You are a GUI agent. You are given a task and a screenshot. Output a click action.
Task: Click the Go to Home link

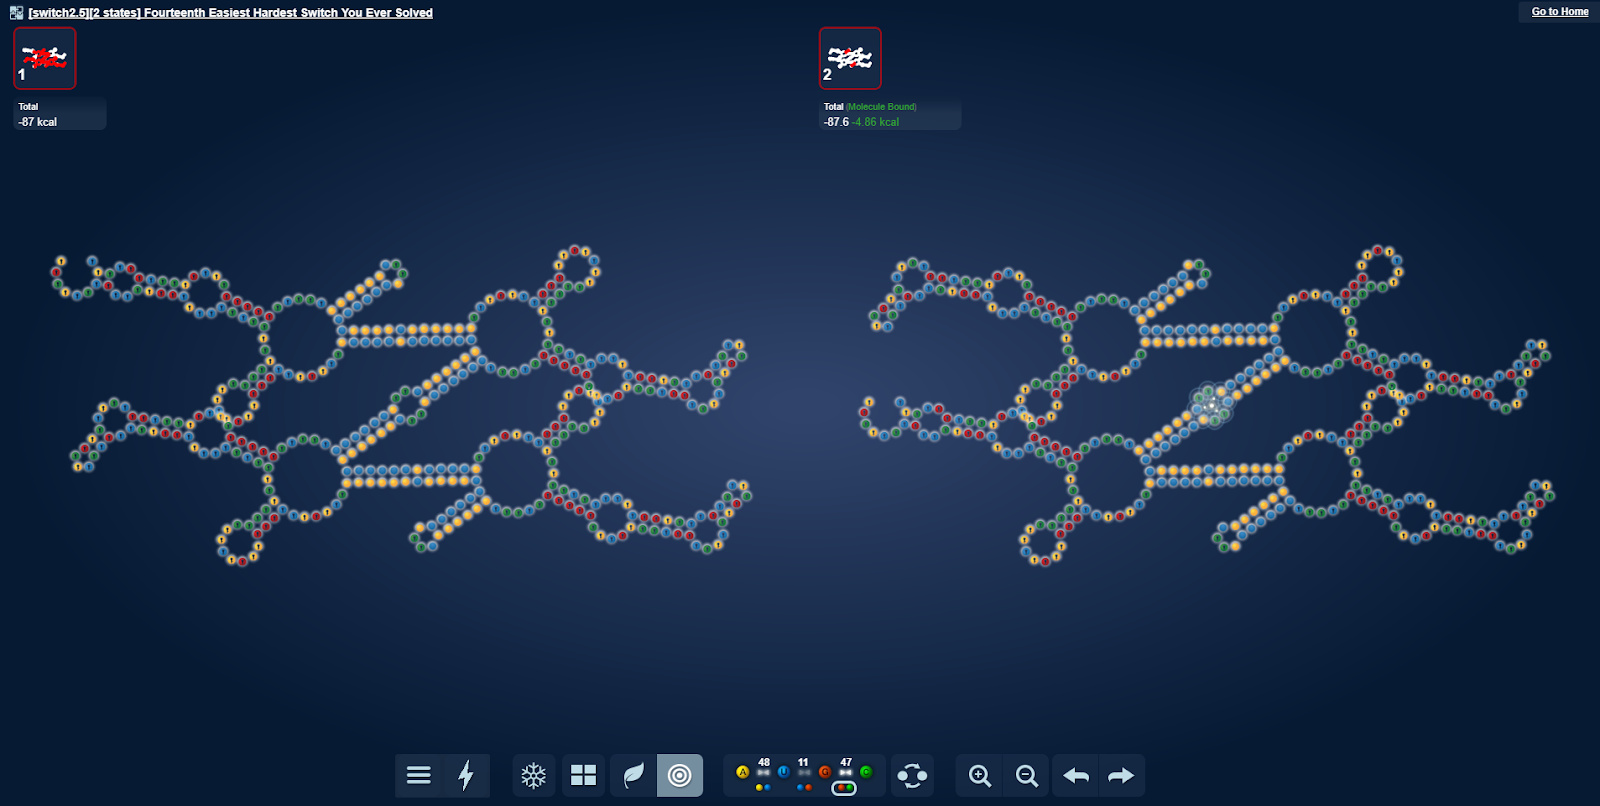coord(1559,12)
